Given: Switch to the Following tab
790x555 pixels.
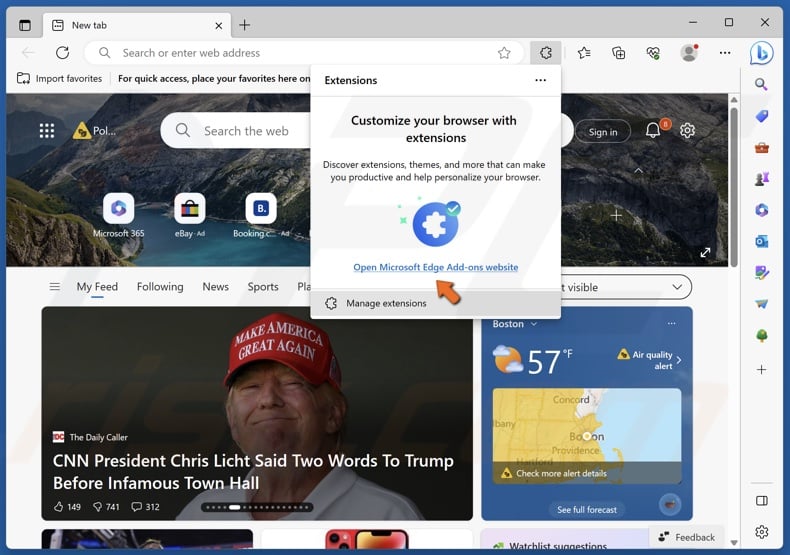Looking at the screenshot, I should tap(160, 287).
